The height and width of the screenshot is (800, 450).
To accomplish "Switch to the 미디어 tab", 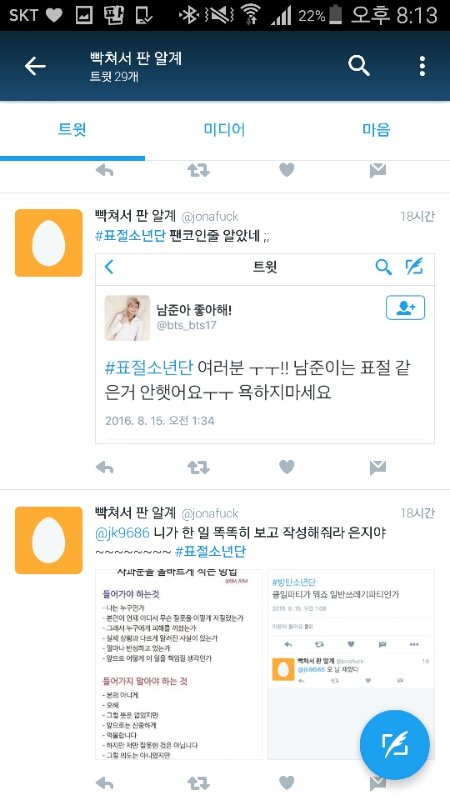I will coord(224,130).
